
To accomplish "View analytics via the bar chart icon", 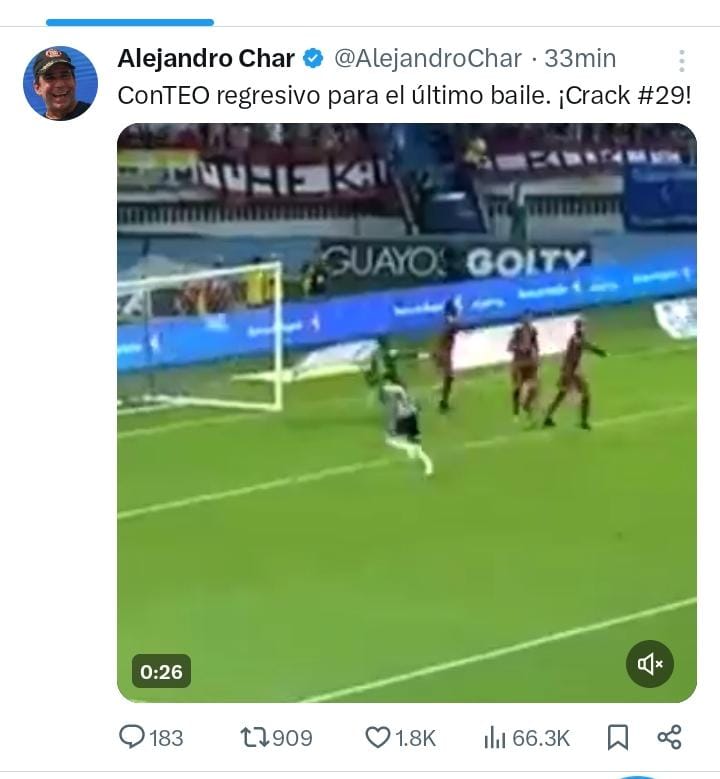I will pyautogui.click(x=494, y=737).
